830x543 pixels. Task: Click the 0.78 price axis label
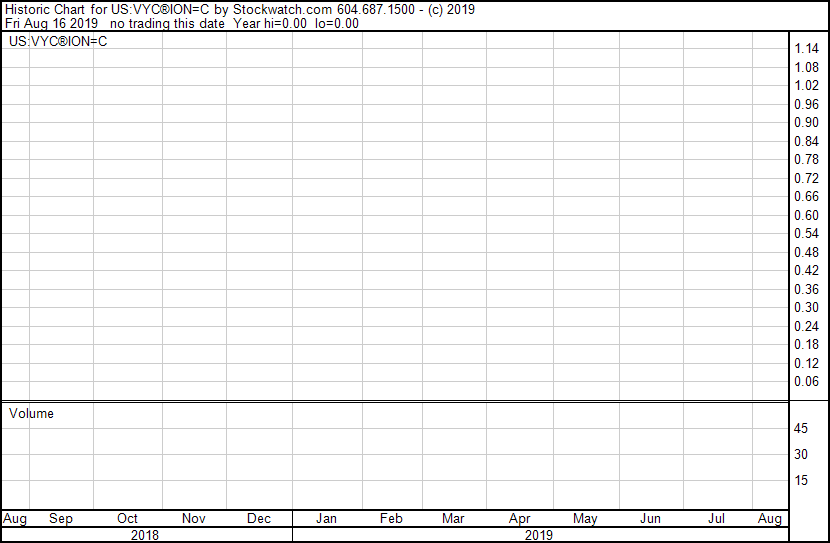(806, 159)
